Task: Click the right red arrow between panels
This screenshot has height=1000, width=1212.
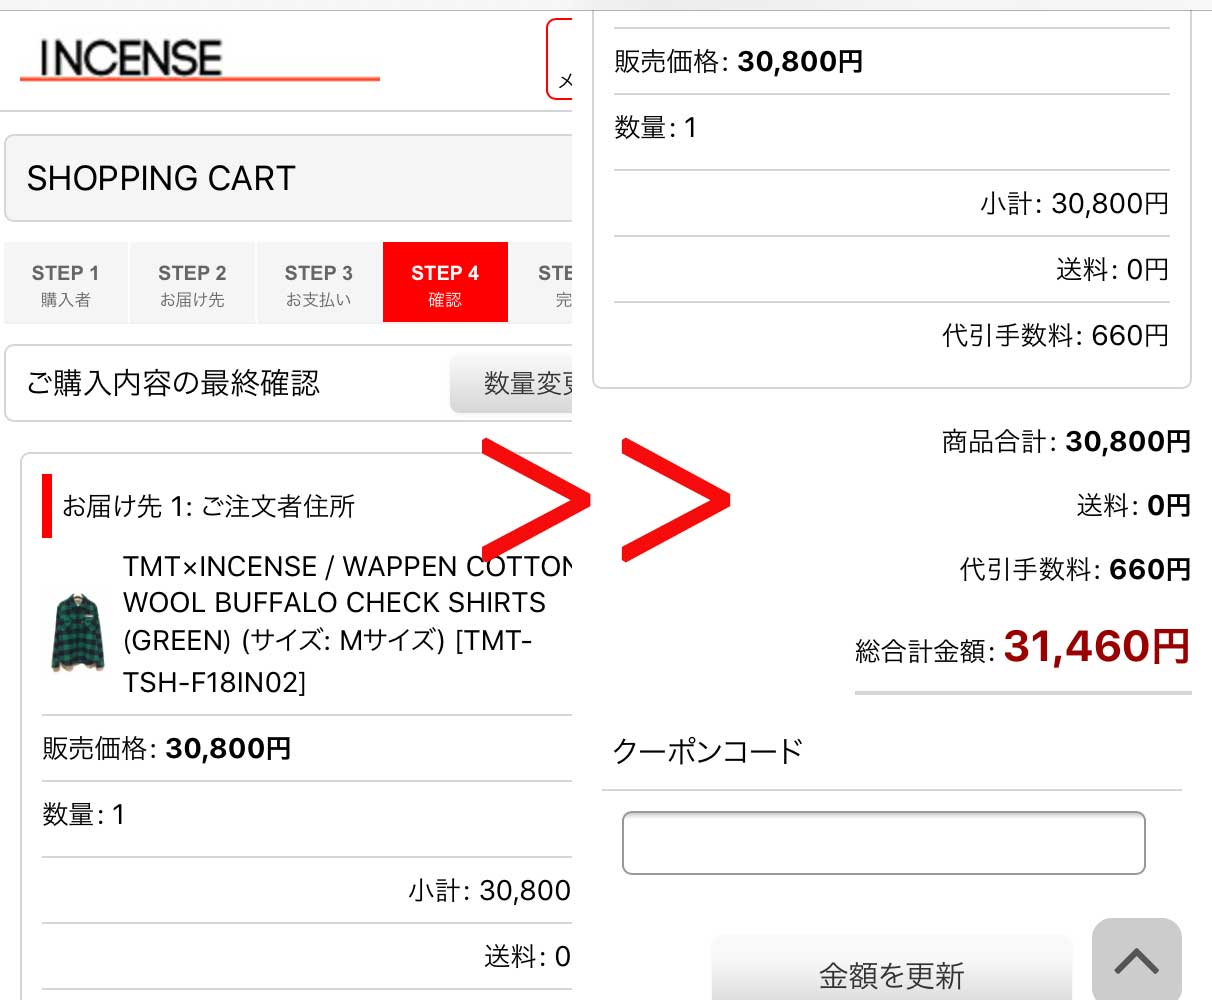Action: click(675, 499)
